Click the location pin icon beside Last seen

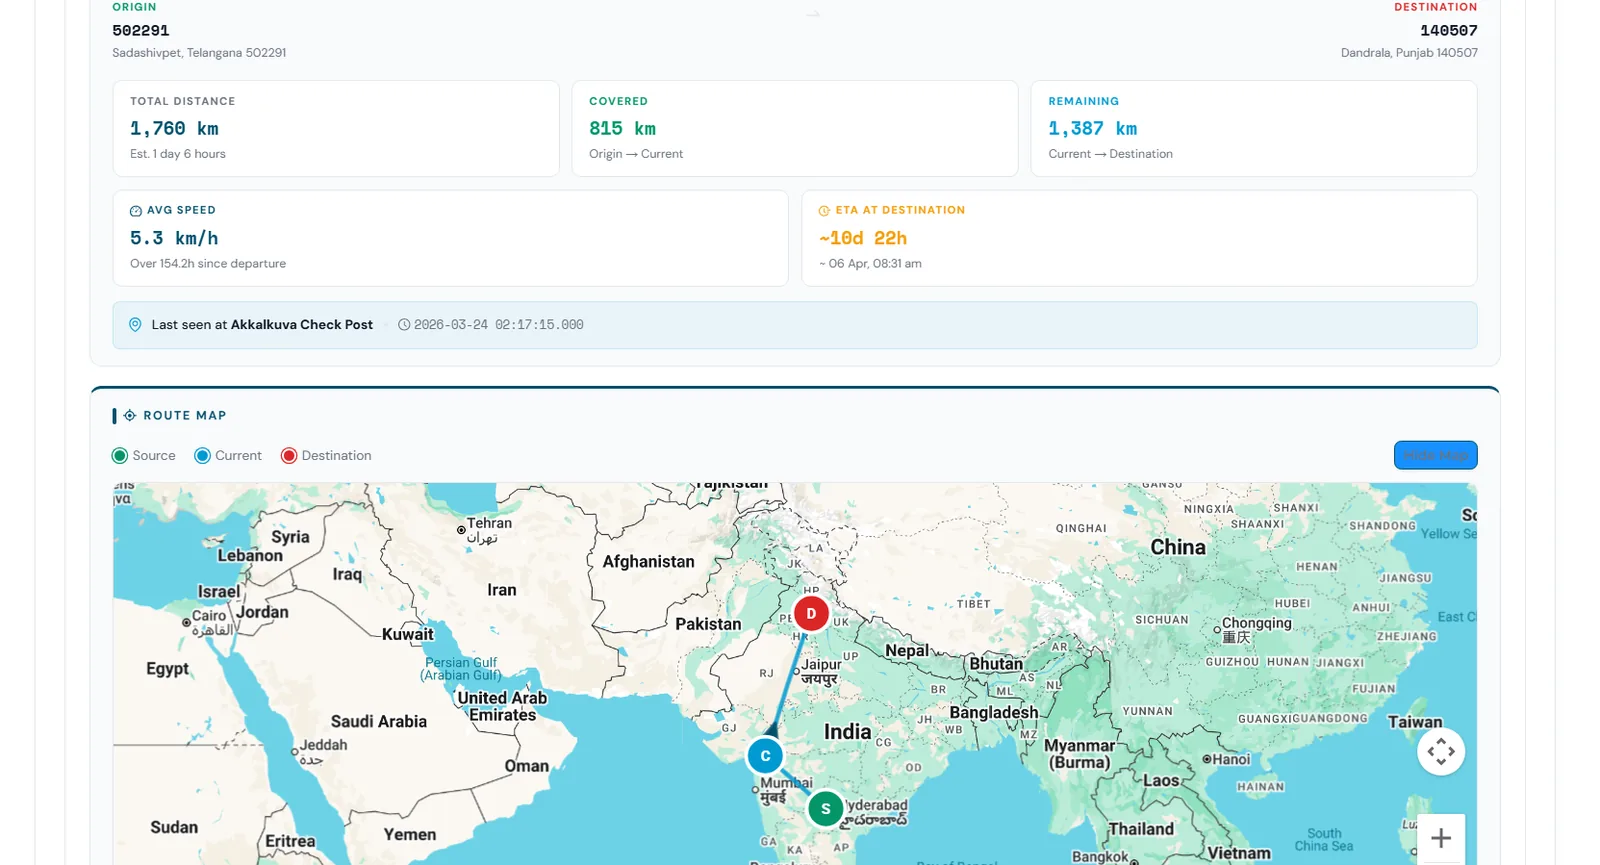(x=135, y=325)
